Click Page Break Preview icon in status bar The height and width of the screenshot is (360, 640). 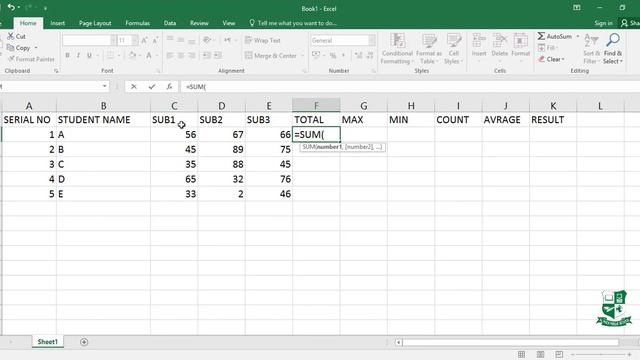click(x=559, y=354)
